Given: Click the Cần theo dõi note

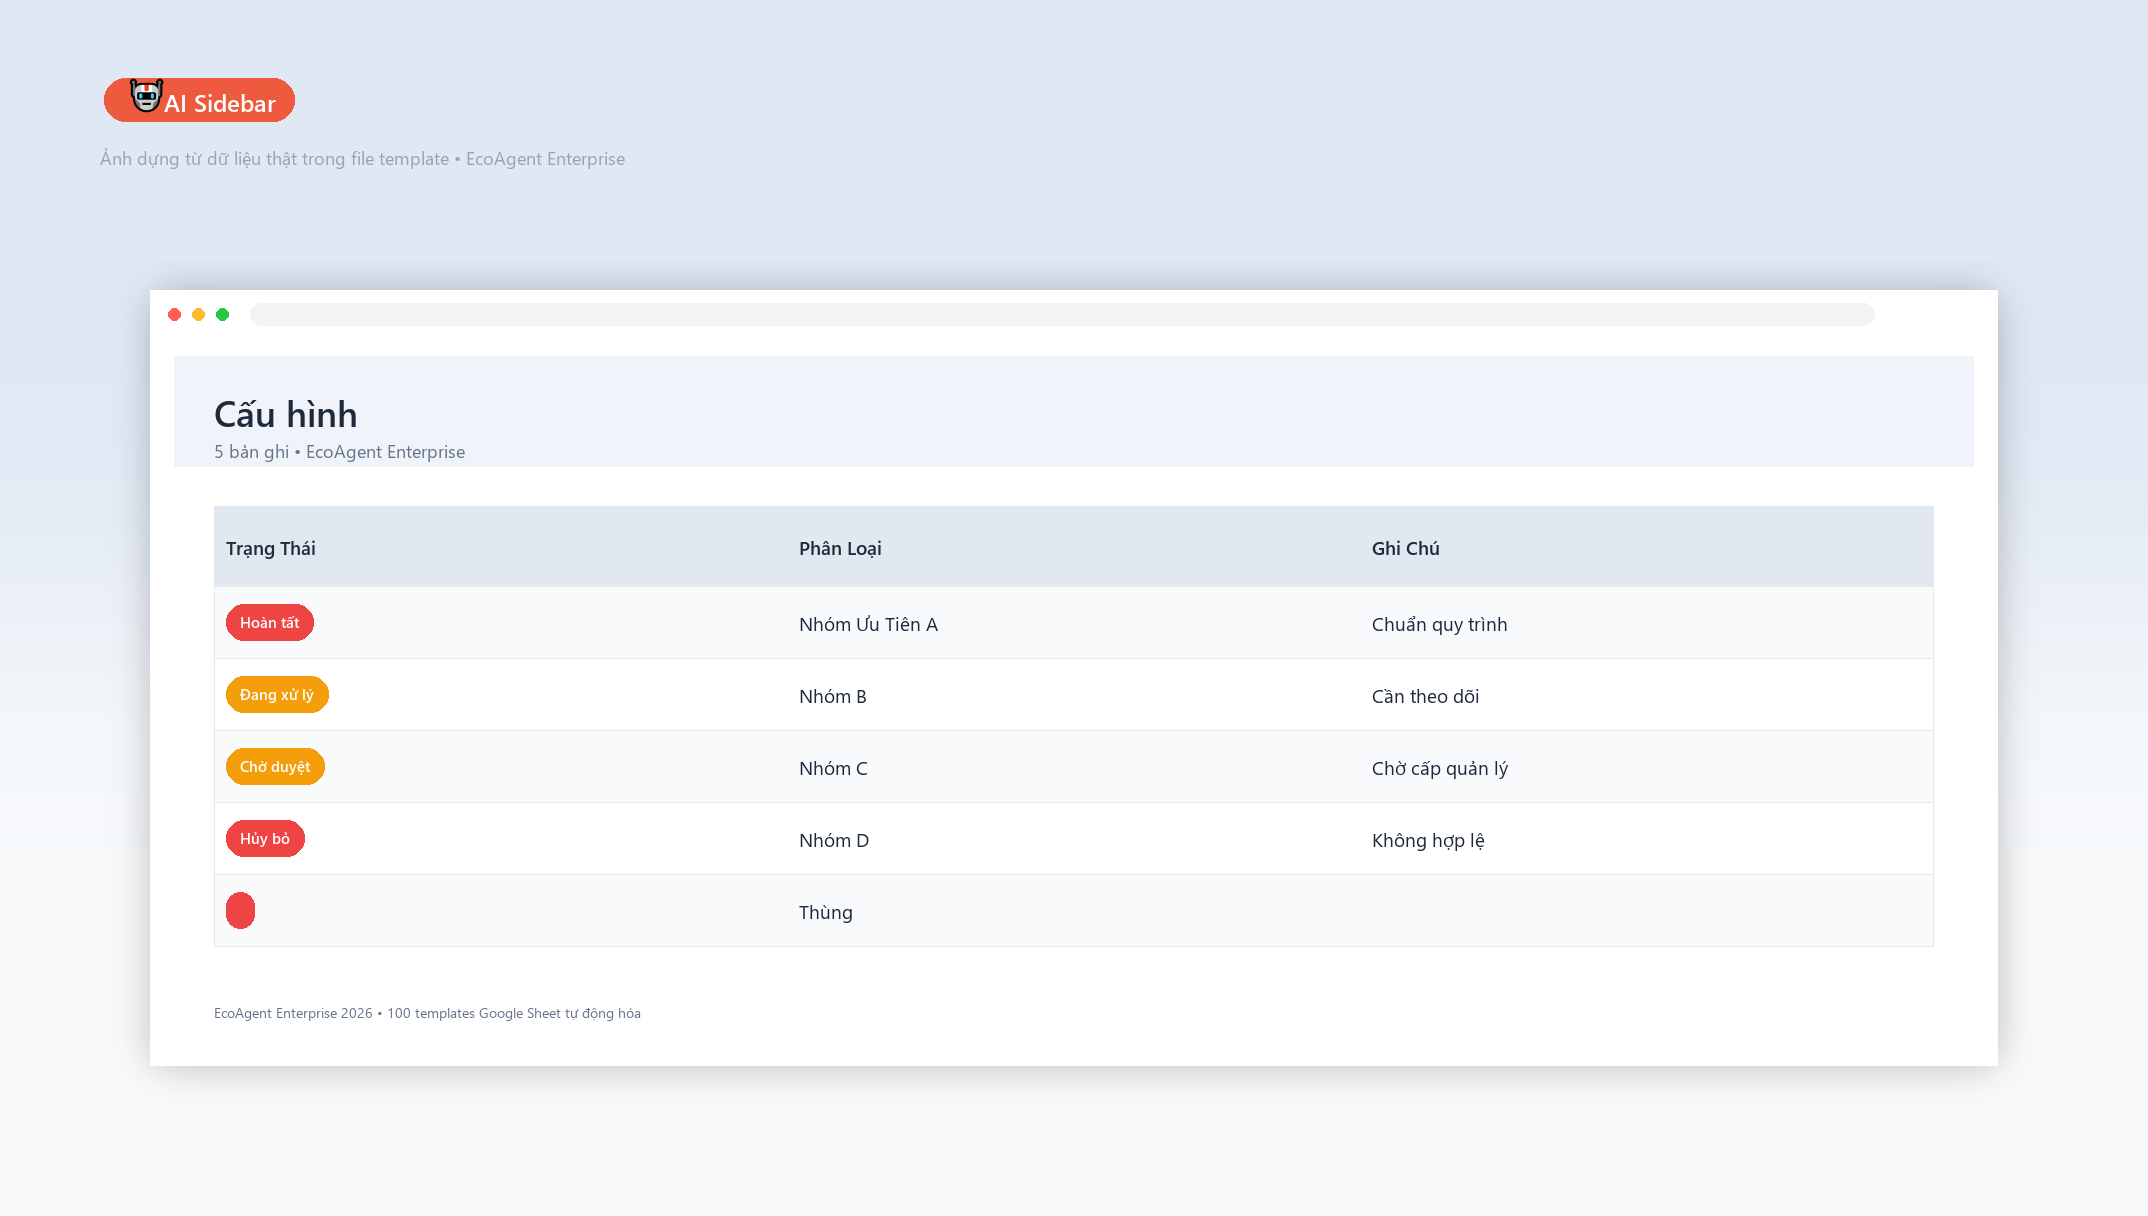Looking at the screenshot, I should [1425, 696].
